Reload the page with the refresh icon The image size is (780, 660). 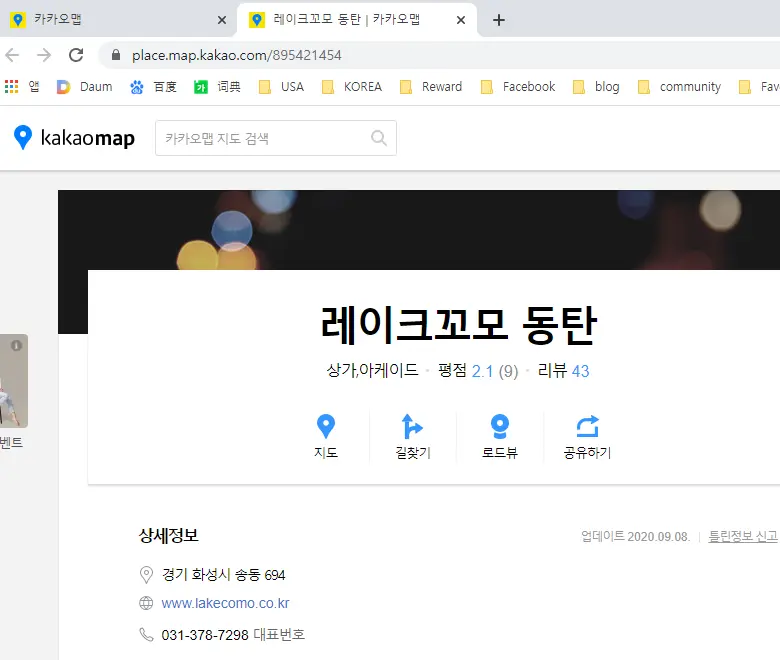coord(76,55)
